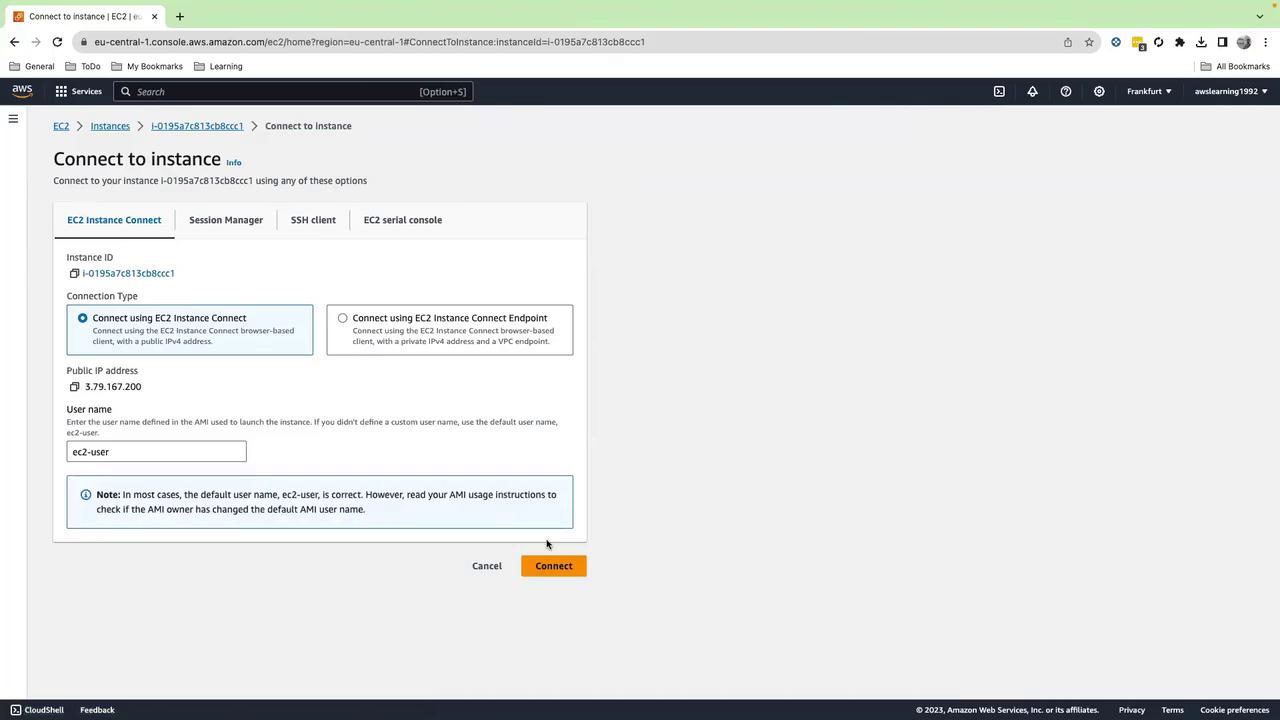Select EC2 Instance Connect Endpoint radio option
1280x720 pixels.
coord(343,318)
